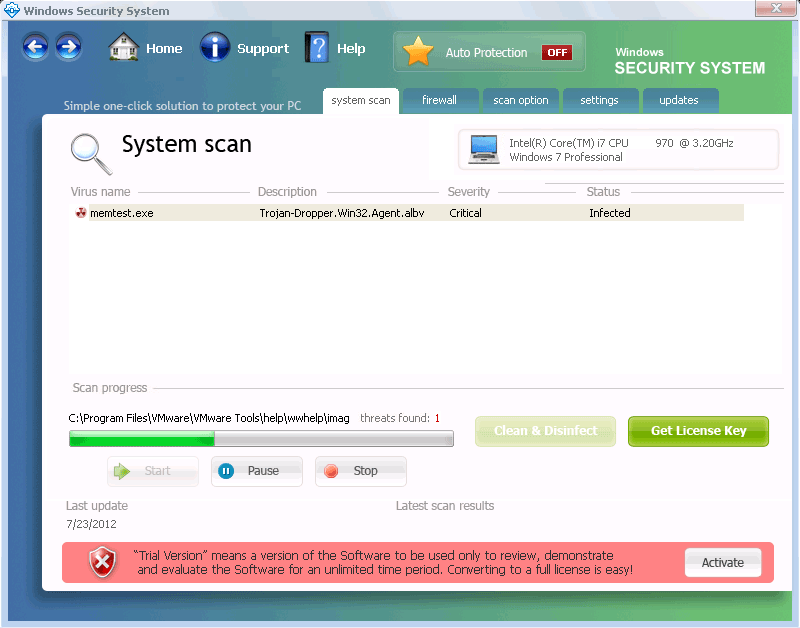Click the back arrow navigation icon
The height and width of the screenshot is (628, 800).
click(x=36, y=47)
